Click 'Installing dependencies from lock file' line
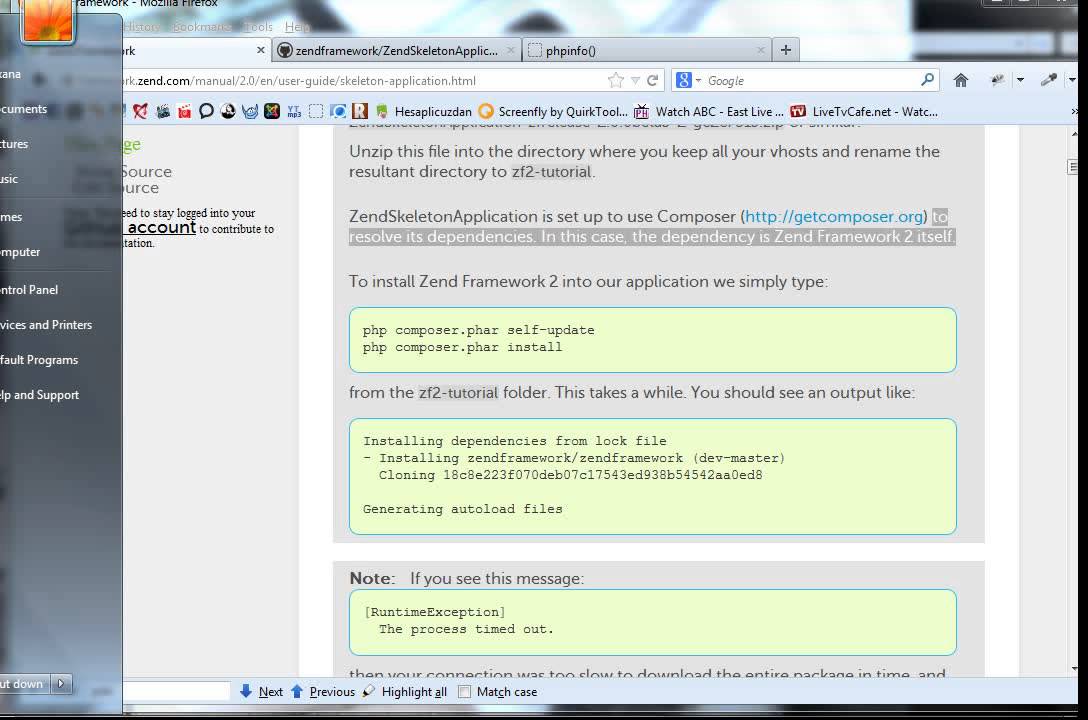This screenshot has width=1088, height=720. tap(514, 441)
